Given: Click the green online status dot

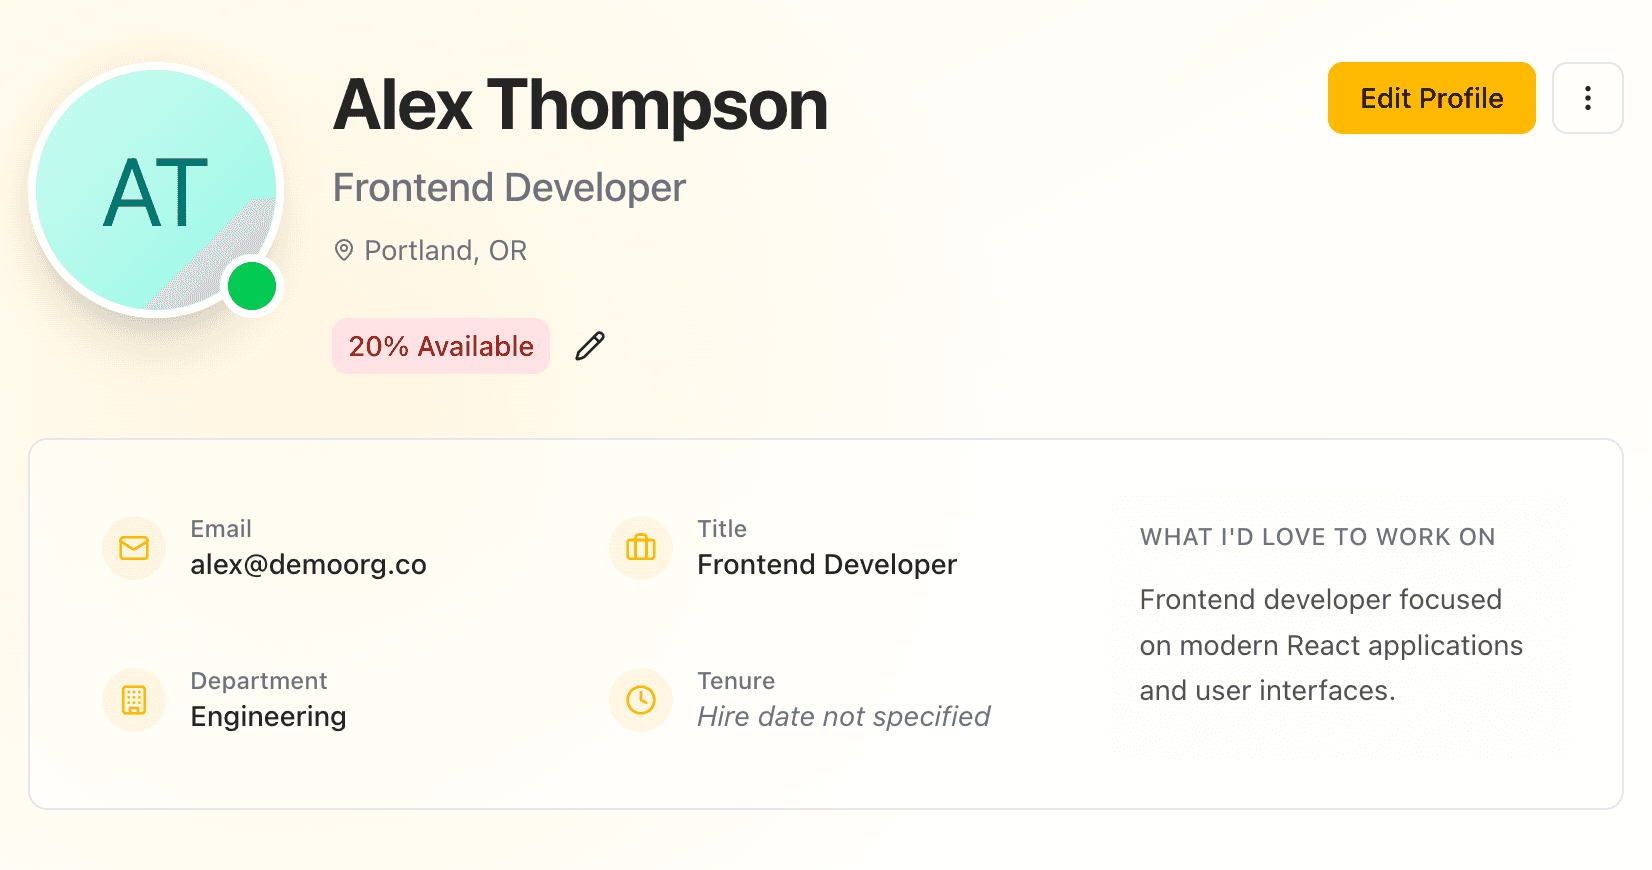Looking at the screenshot, I should pyautogui.click(x=252, y=287).
